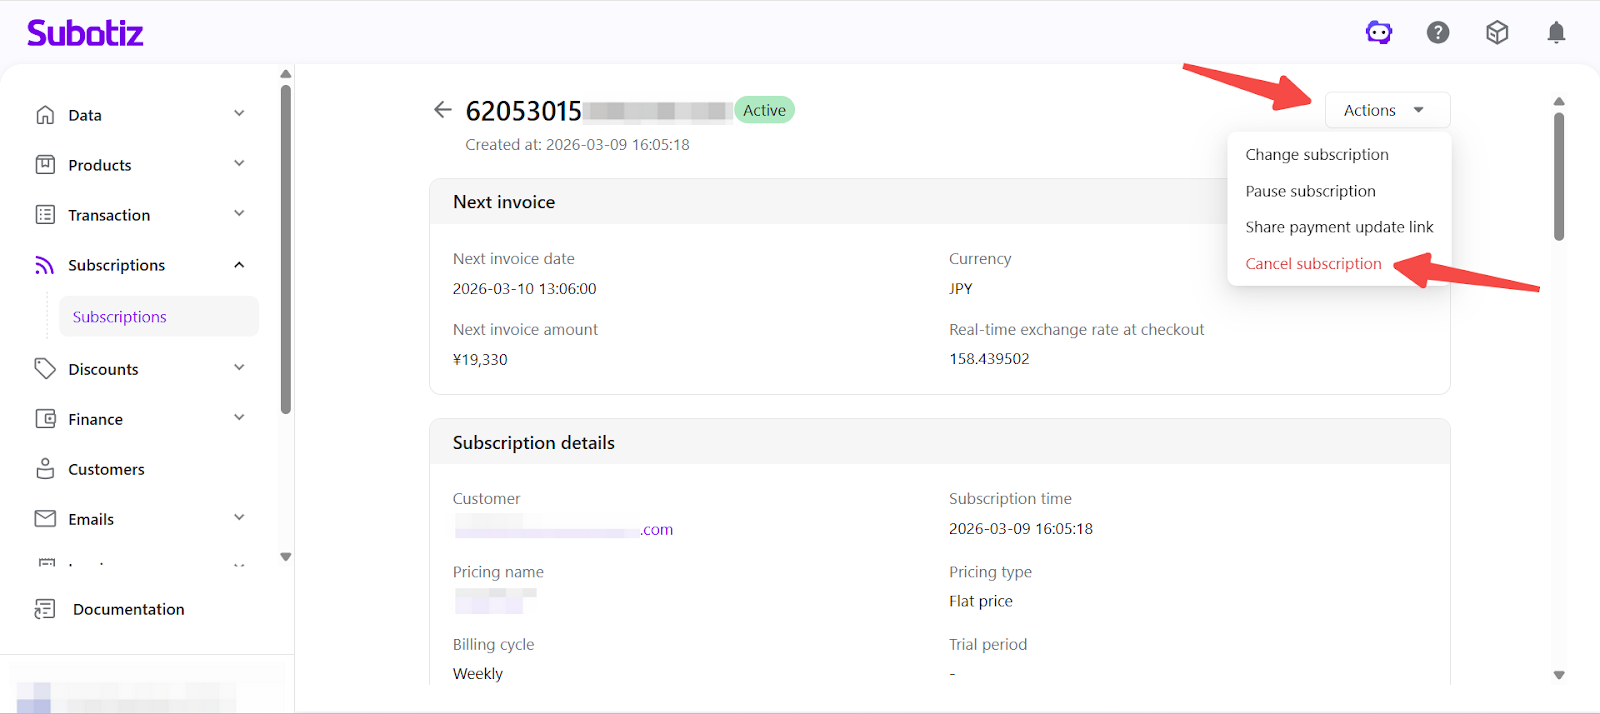Collapse the Subscriptions section chevron
This screenshot has height=714, width=1600.
(239, 265)
